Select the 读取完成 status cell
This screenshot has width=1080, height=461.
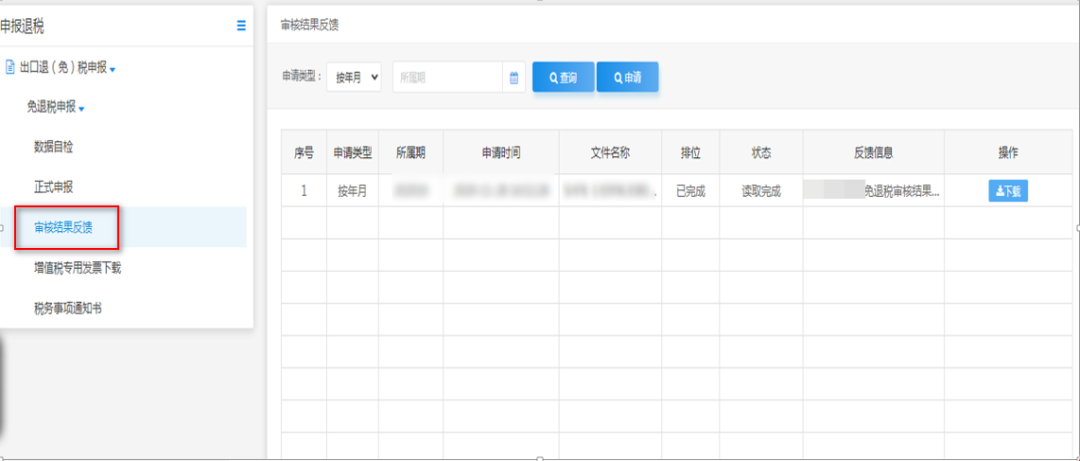(x=761, y=192)
